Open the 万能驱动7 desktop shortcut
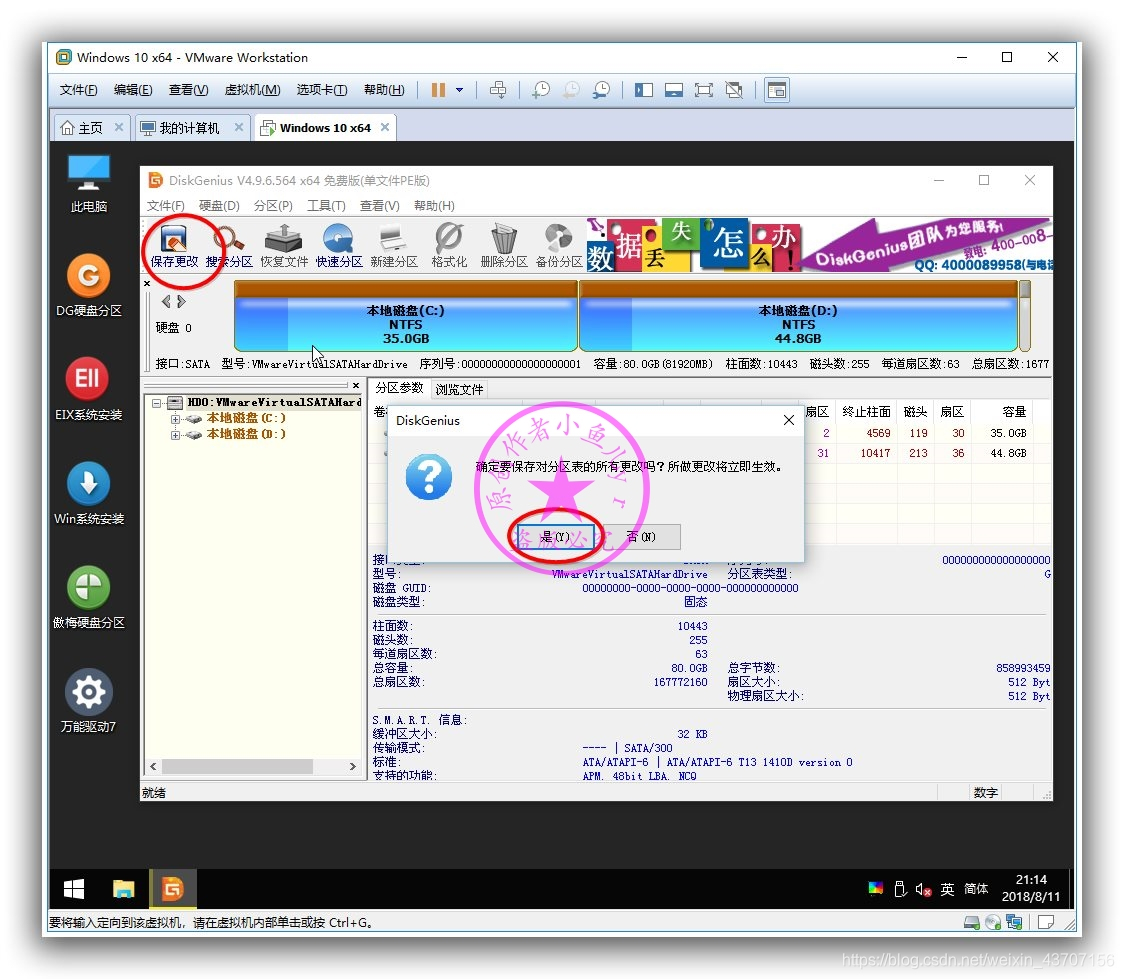This screenshot has width=1124, height=979. coord(89,701)
